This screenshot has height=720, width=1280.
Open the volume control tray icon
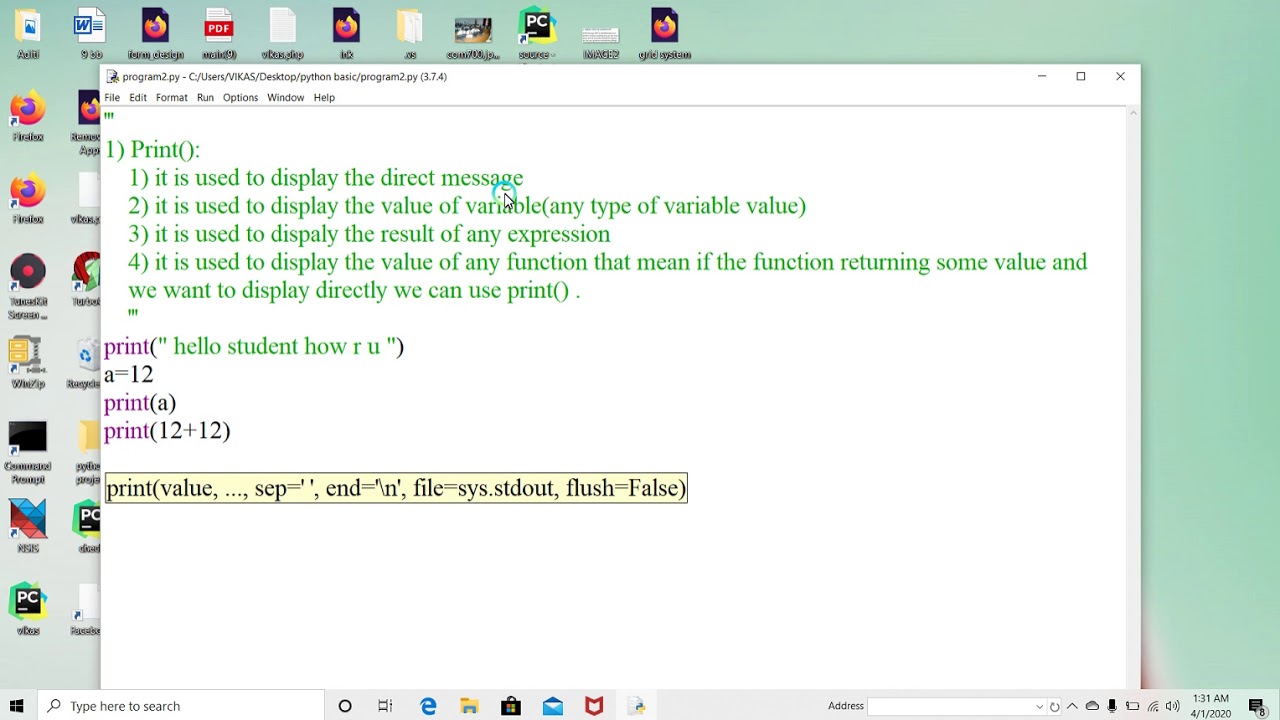(1173, 706)
